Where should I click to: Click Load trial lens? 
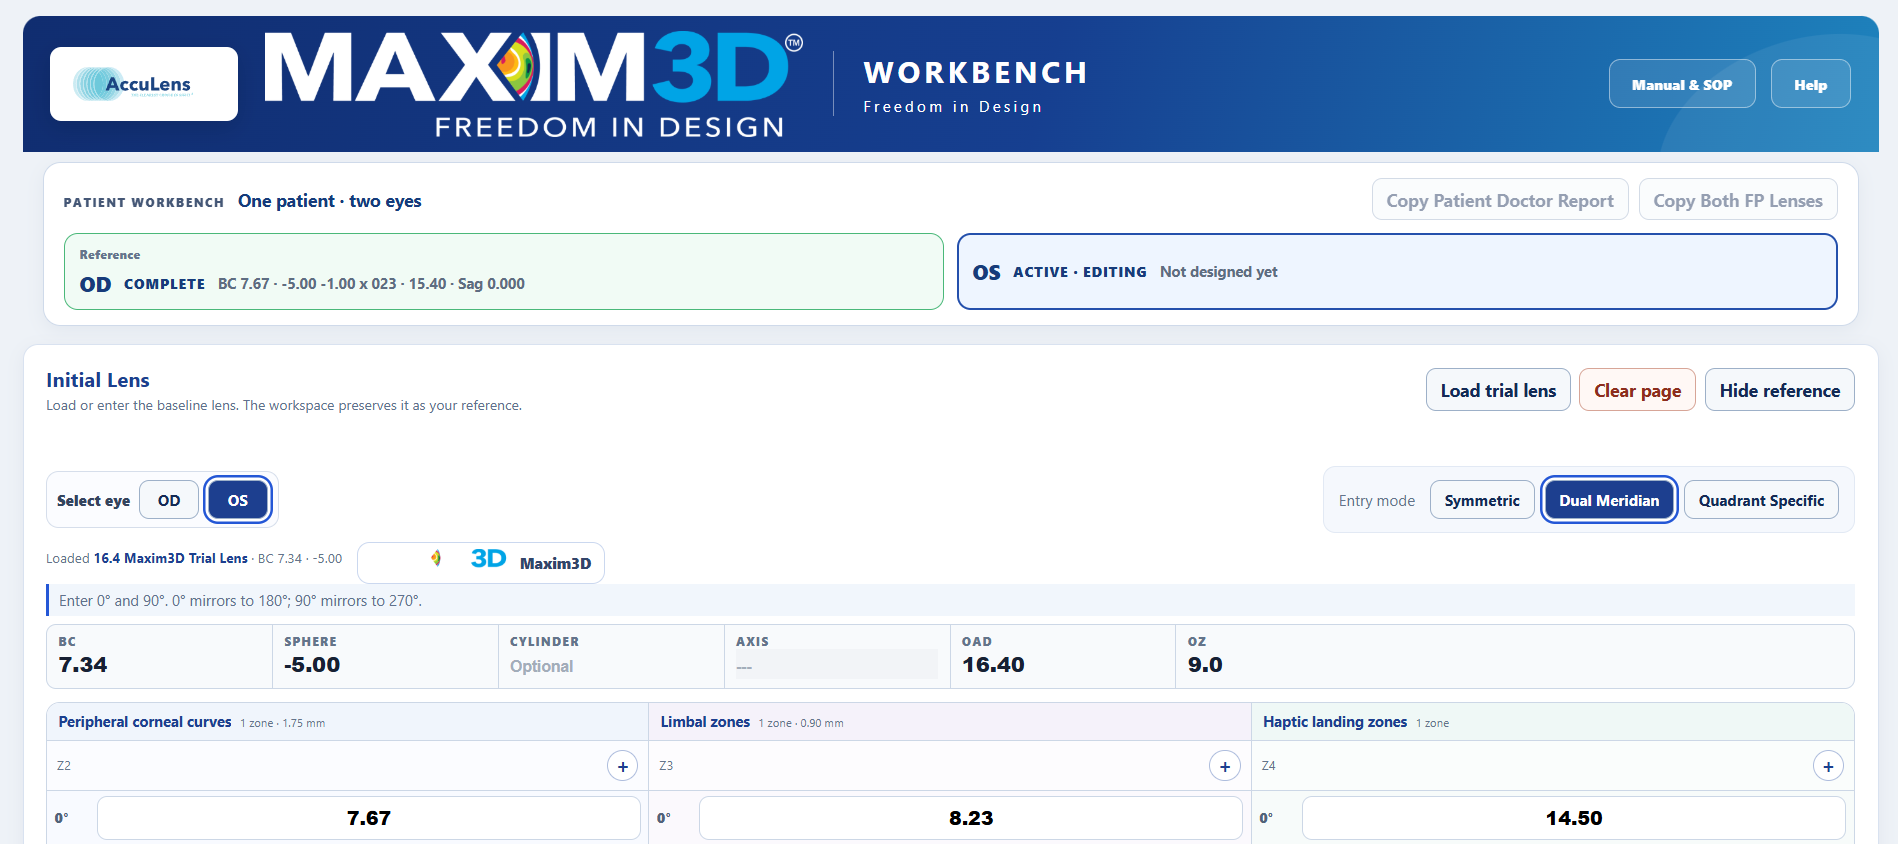pos(1498,390)
